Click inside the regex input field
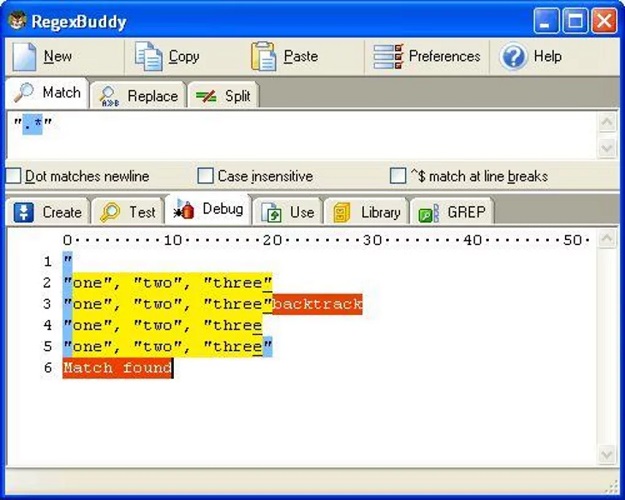This screenshot has height=500, width=625. (x=302, y=136)
